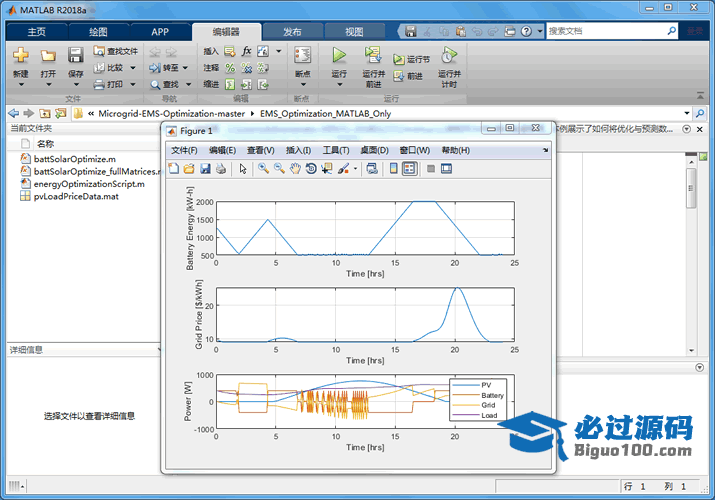715x500 pixels.
Task: Open Figure 工具(T) menu
Action: click(336, 150)
